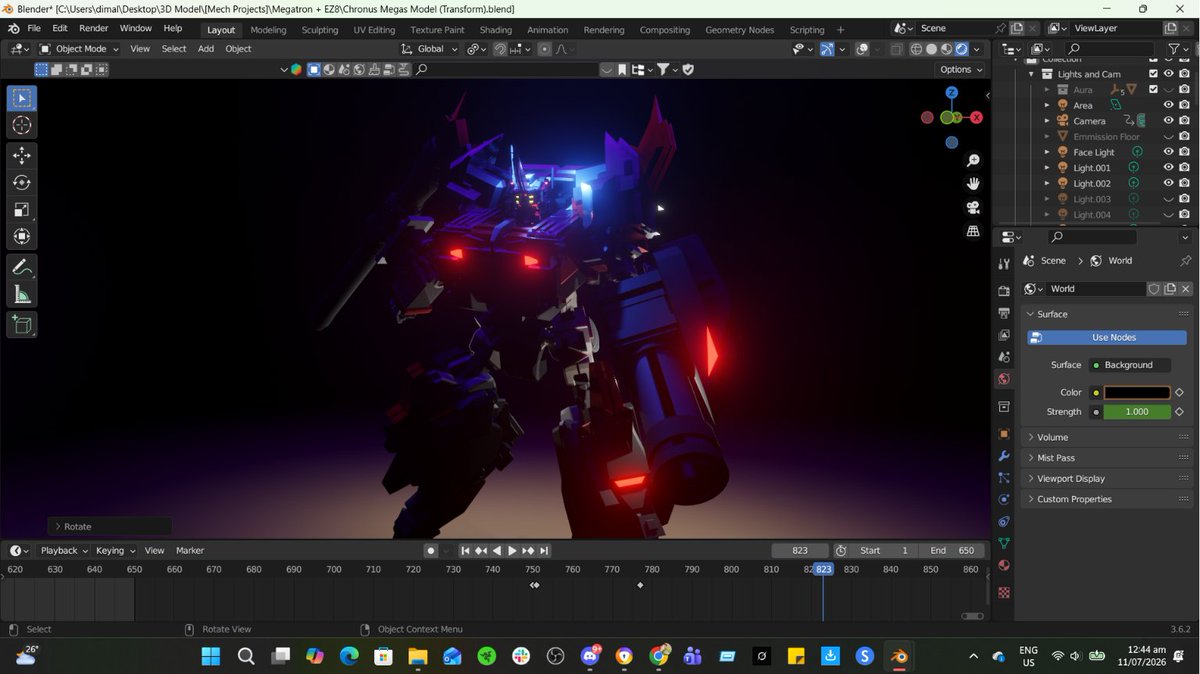This screenshot has height=674, width=1200.
Task: Open the Keying dropdown in timeline
Action: coord(116,551)
